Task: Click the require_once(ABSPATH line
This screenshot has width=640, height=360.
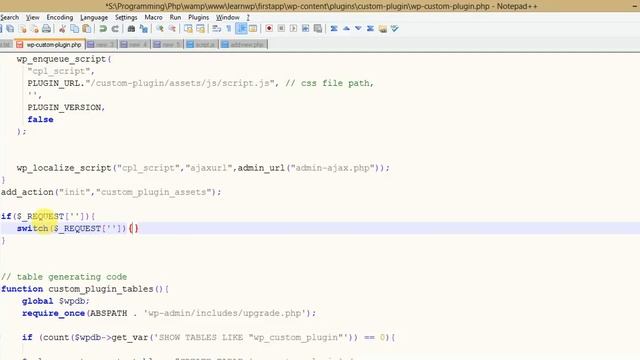Action: (169, 313)
